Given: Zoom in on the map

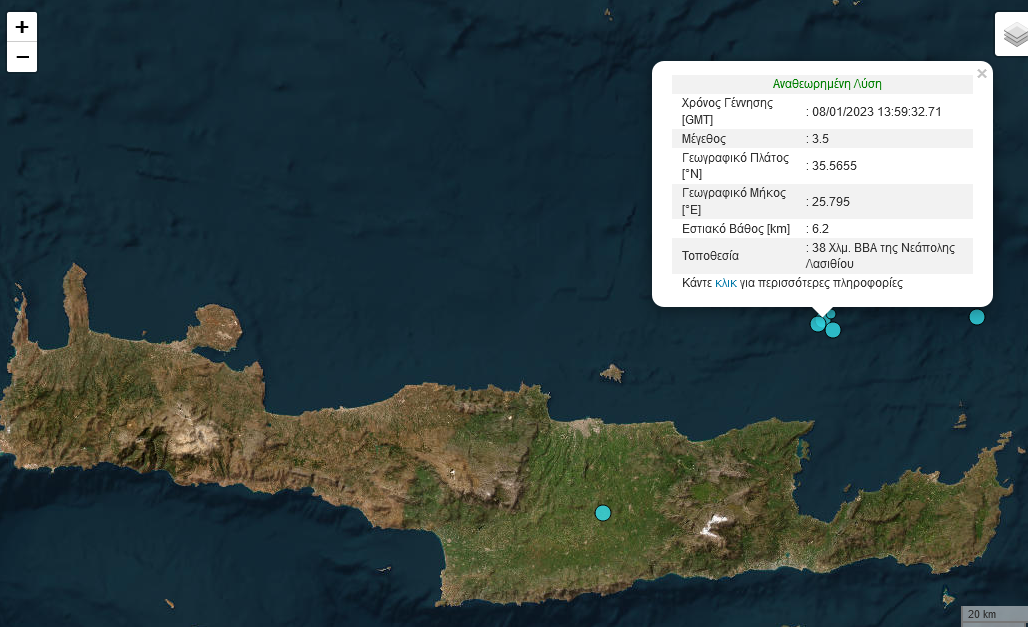Looking at the screenshot, I should pos(22,27).
